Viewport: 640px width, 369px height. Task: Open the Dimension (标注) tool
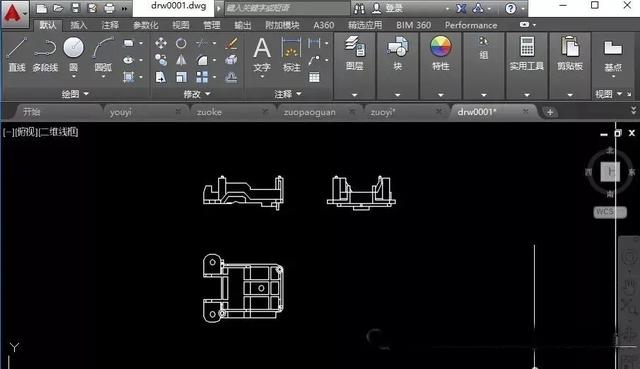(x=291, y=54)
